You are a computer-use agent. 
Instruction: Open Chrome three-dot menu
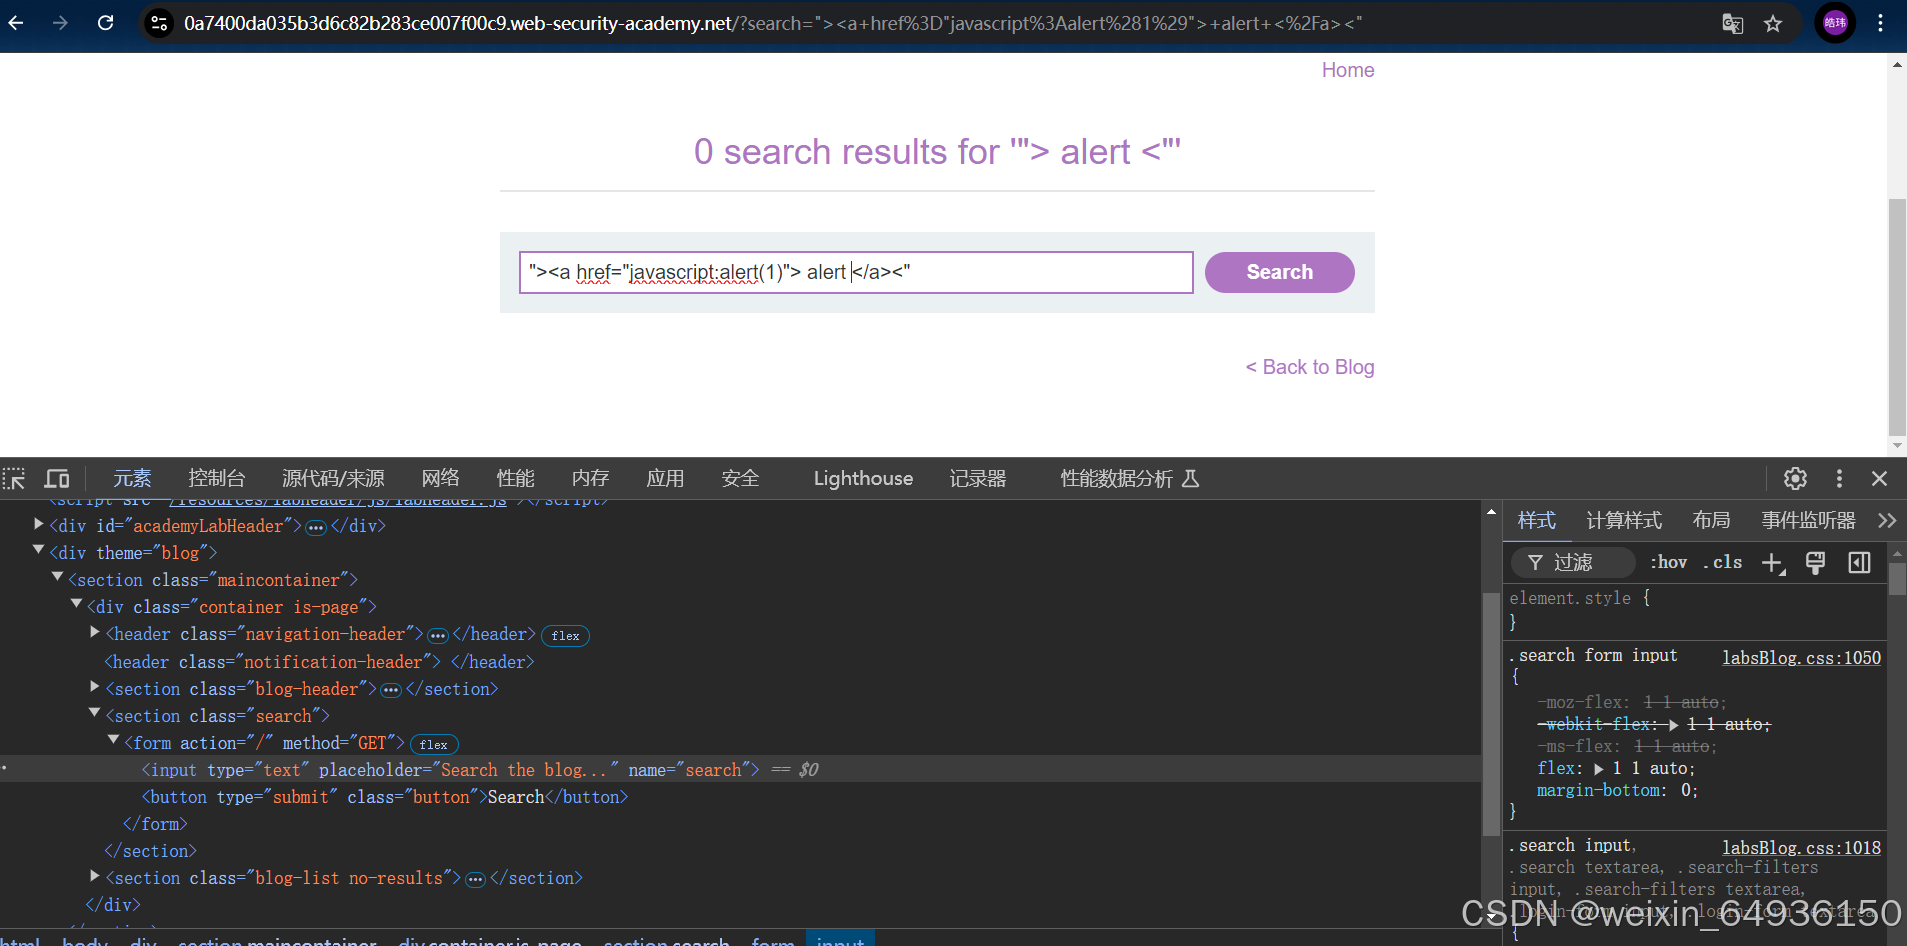tap(1880, 23)
